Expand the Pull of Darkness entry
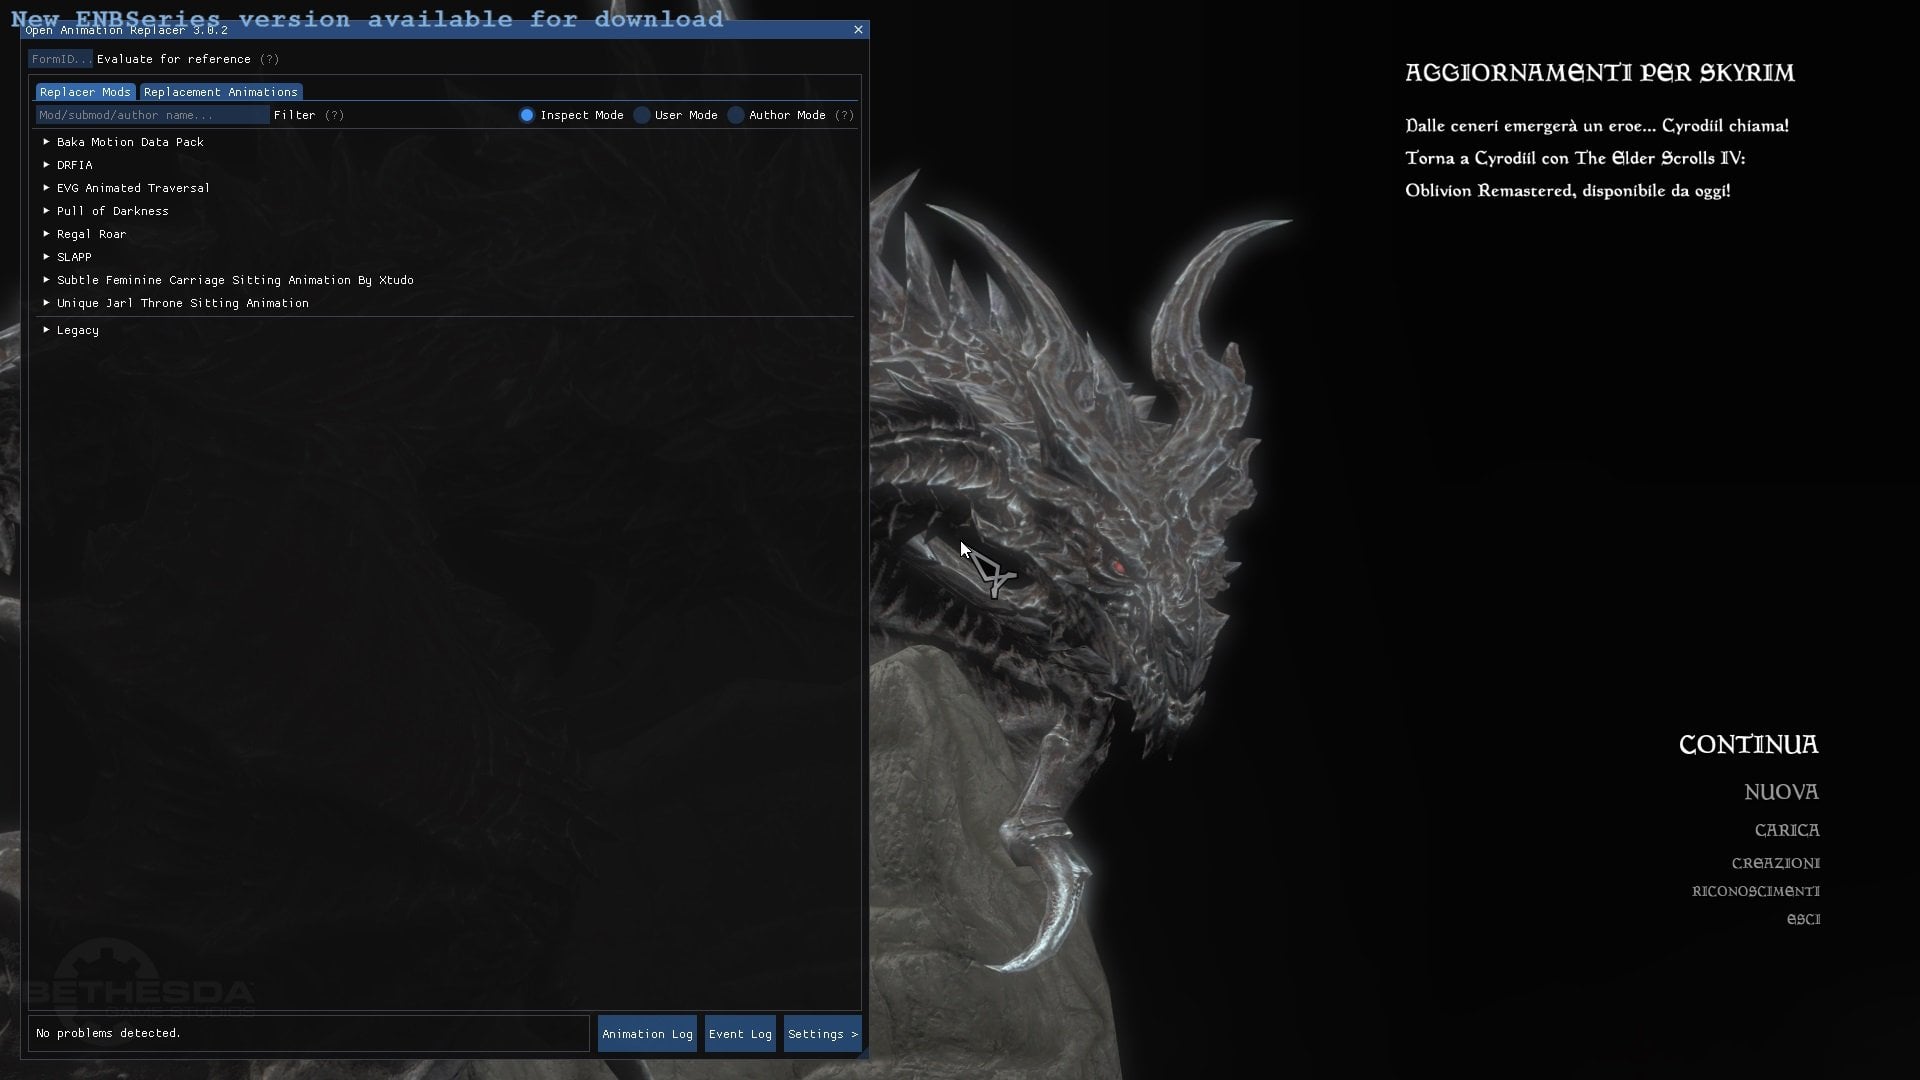 (x=46, y=211)
